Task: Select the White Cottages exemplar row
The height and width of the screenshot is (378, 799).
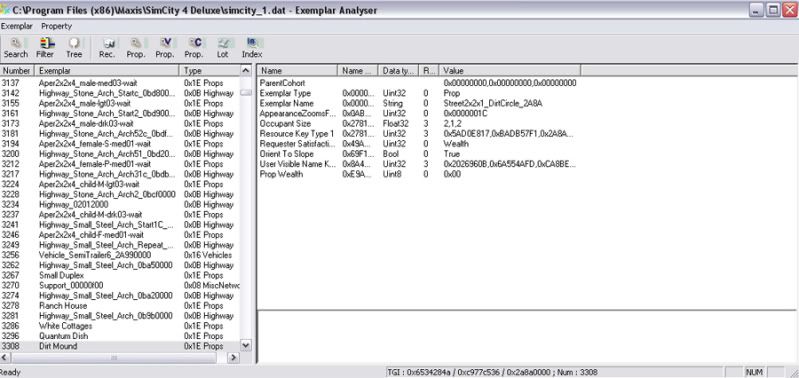Action: [x=120, y=326]
